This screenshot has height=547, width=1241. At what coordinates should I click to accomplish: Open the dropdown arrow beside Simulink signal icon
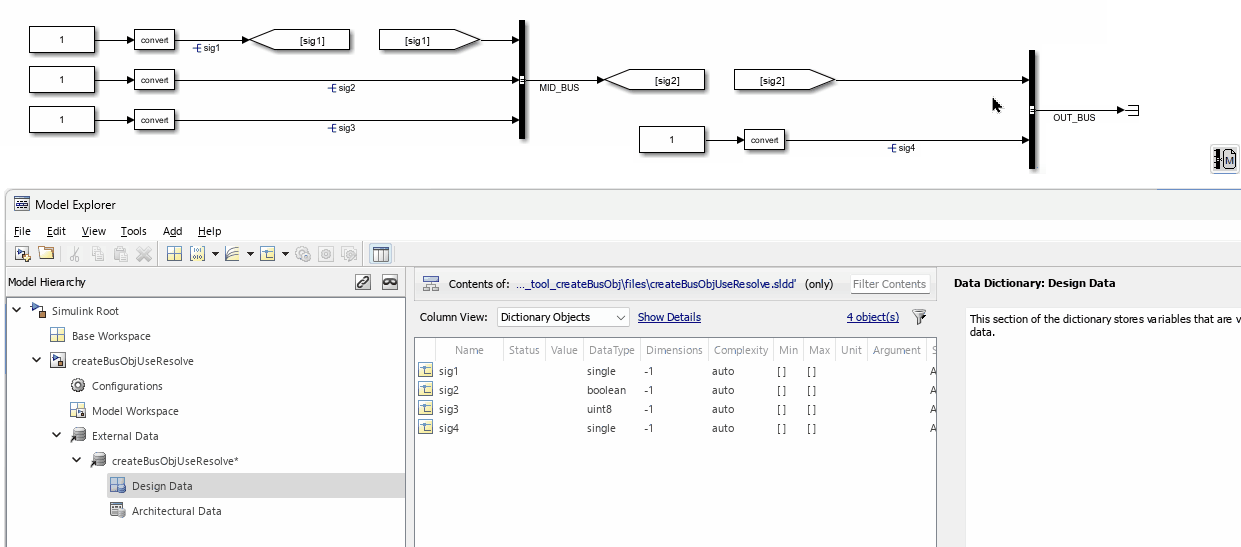[x=250, y=254]
